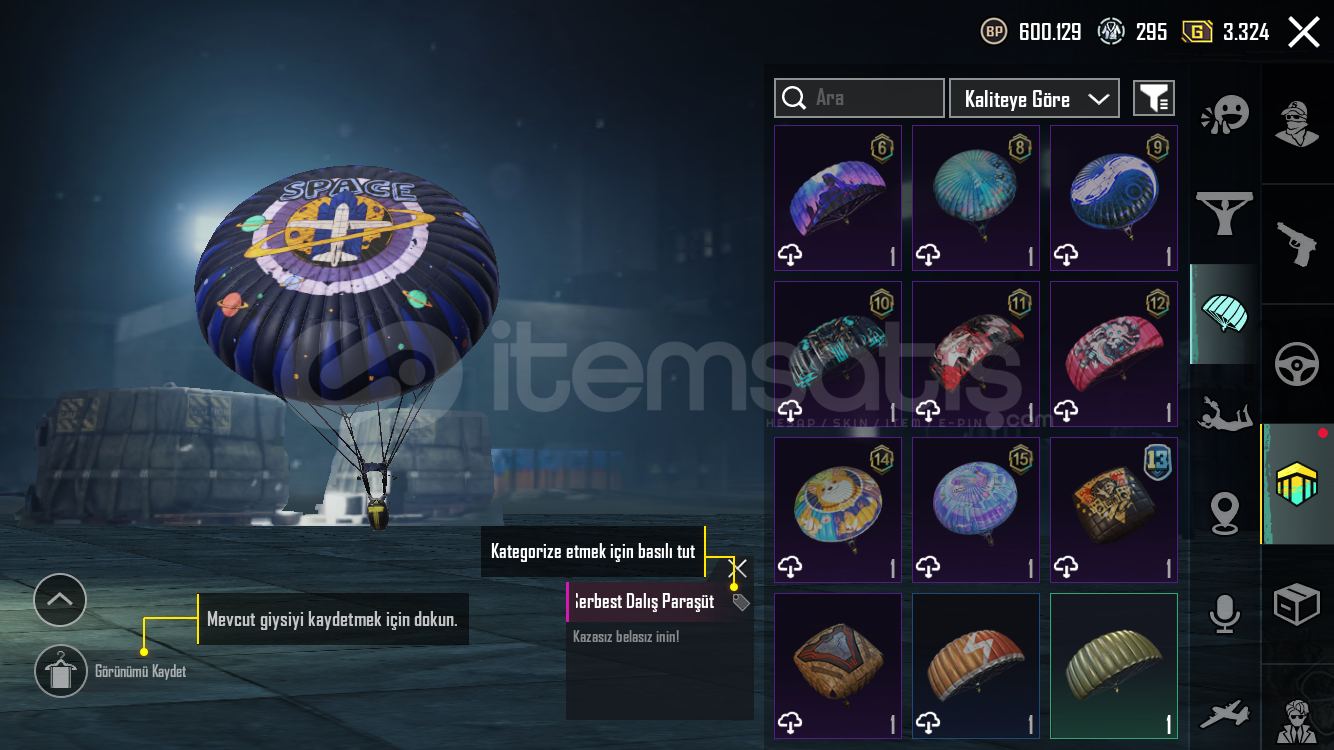1334x750 pixels.
Task: Select the microphone voice category icon
Action: [x=1225, y=613]
